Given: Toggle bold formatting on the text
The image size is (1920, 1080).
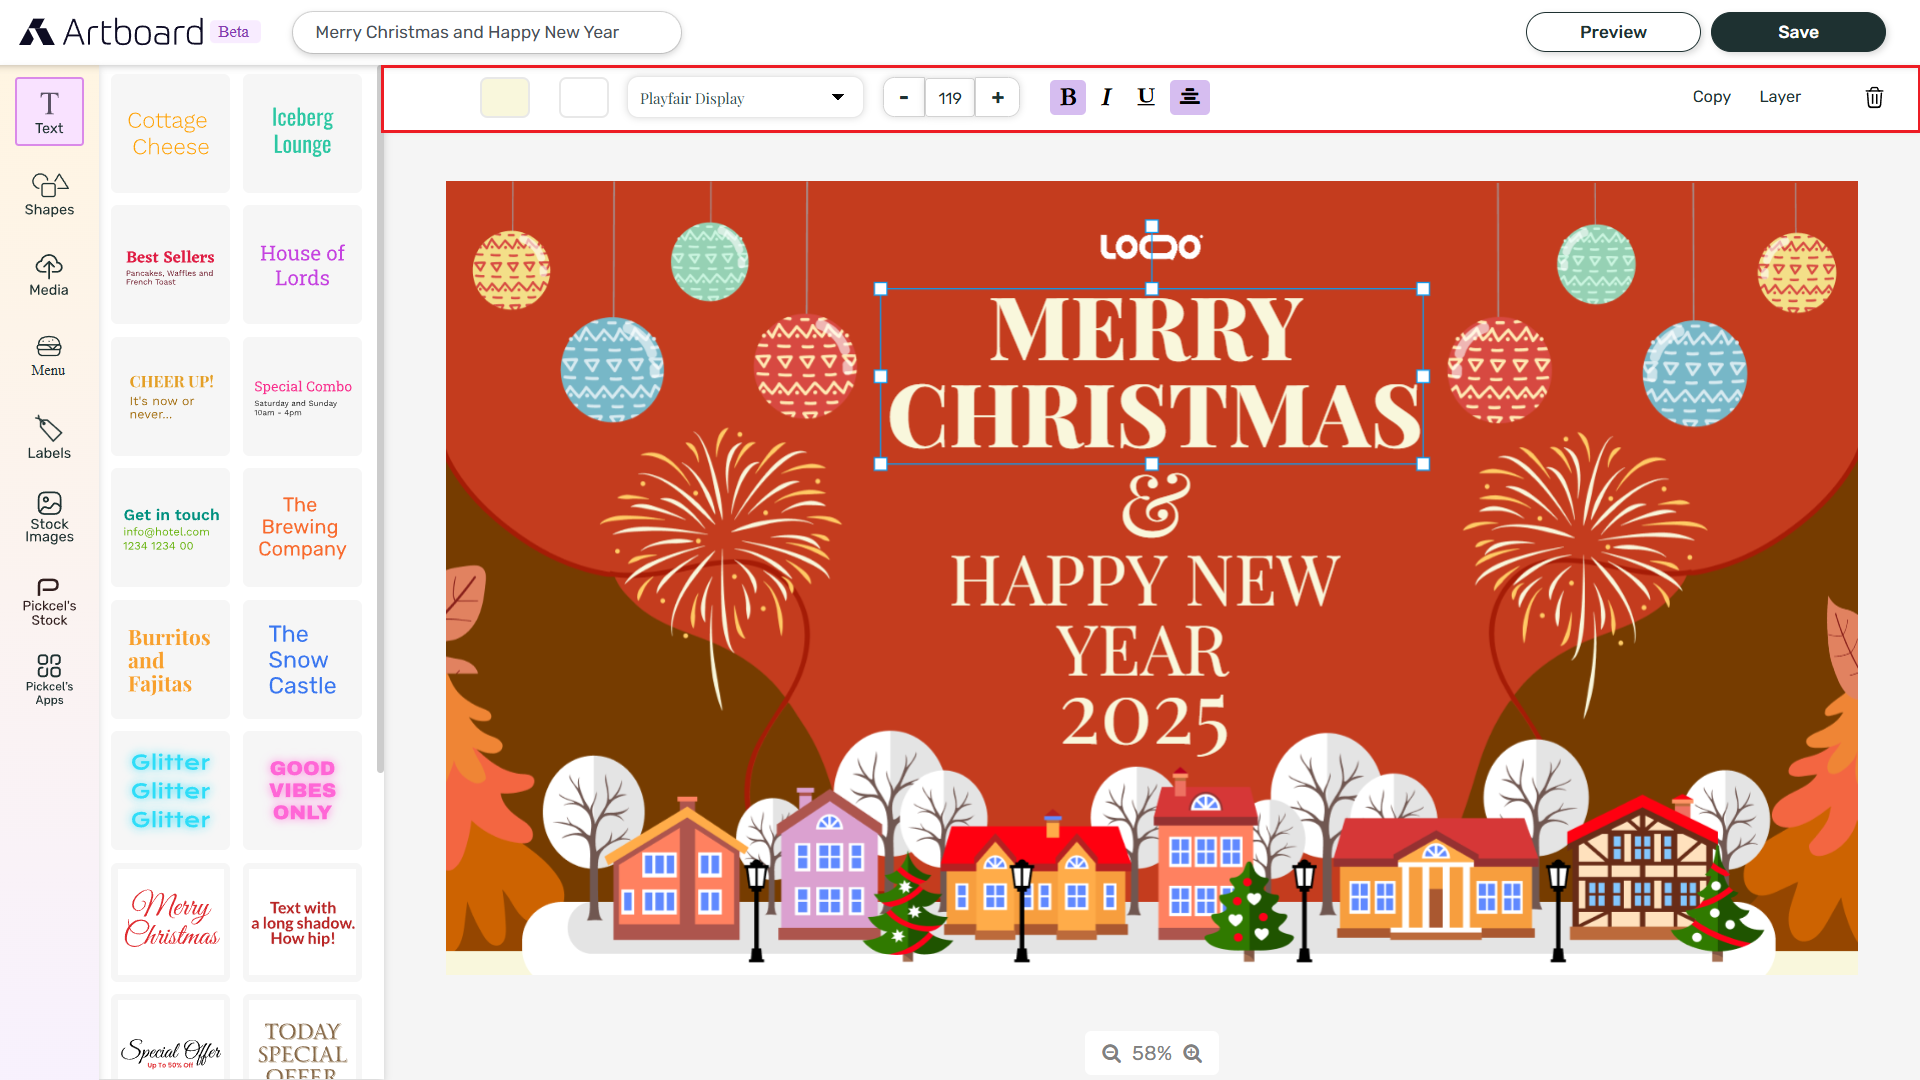Looking at the screenshot, I should [1067, 97].
